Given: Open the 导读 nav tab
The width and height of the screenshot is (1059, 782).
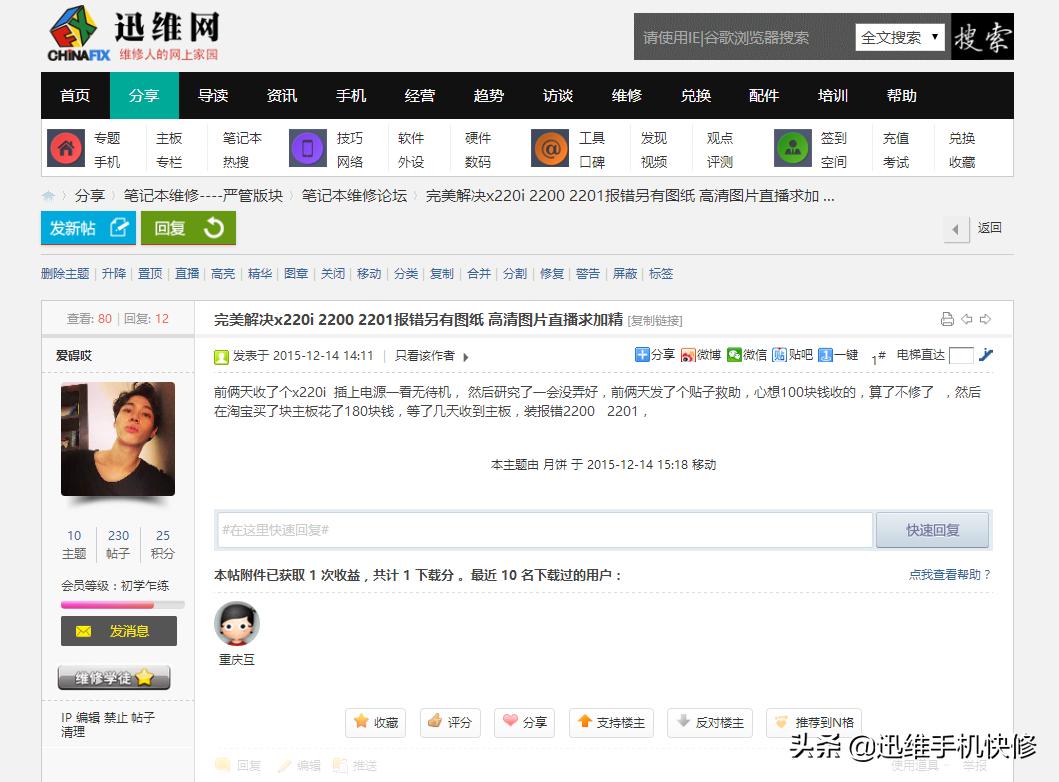Looking at the screenshot, I should pos(213,95).
